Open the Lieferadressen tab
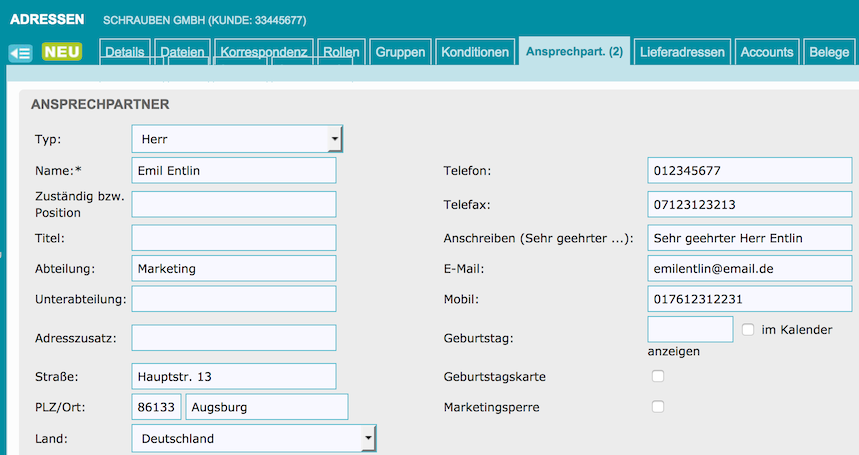This screenshot has width=859, height=455. pyautogui.click(x=682, y=52)
